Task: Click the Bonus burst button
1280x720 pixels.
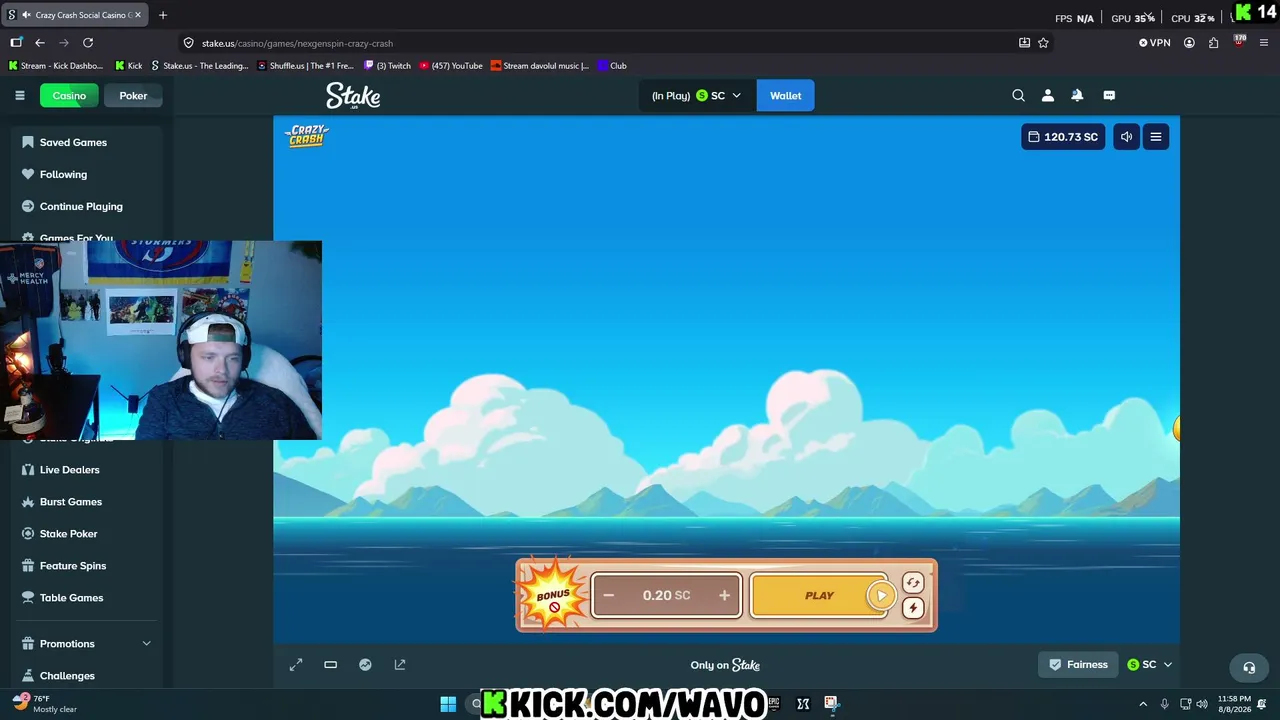Action: click(552, 595)
